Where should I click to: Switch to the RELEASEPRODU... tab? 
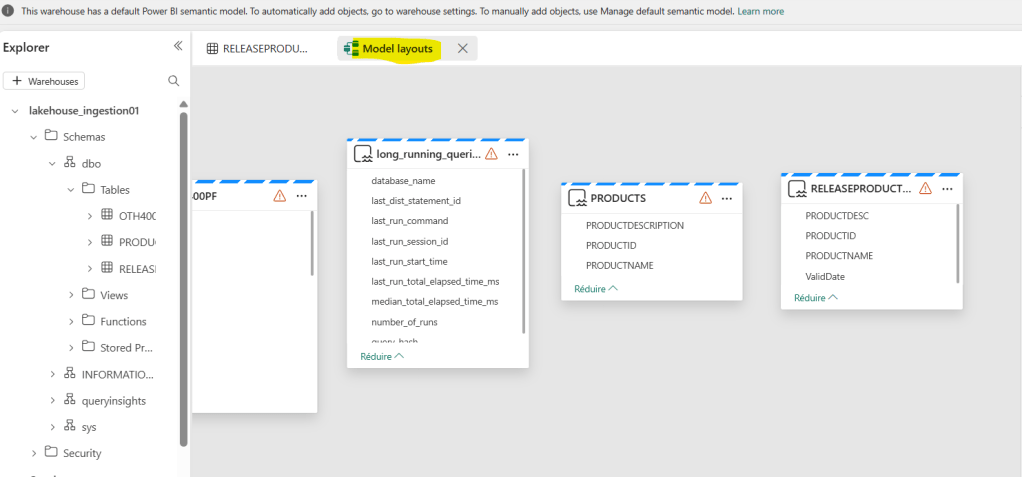point(258,48)
